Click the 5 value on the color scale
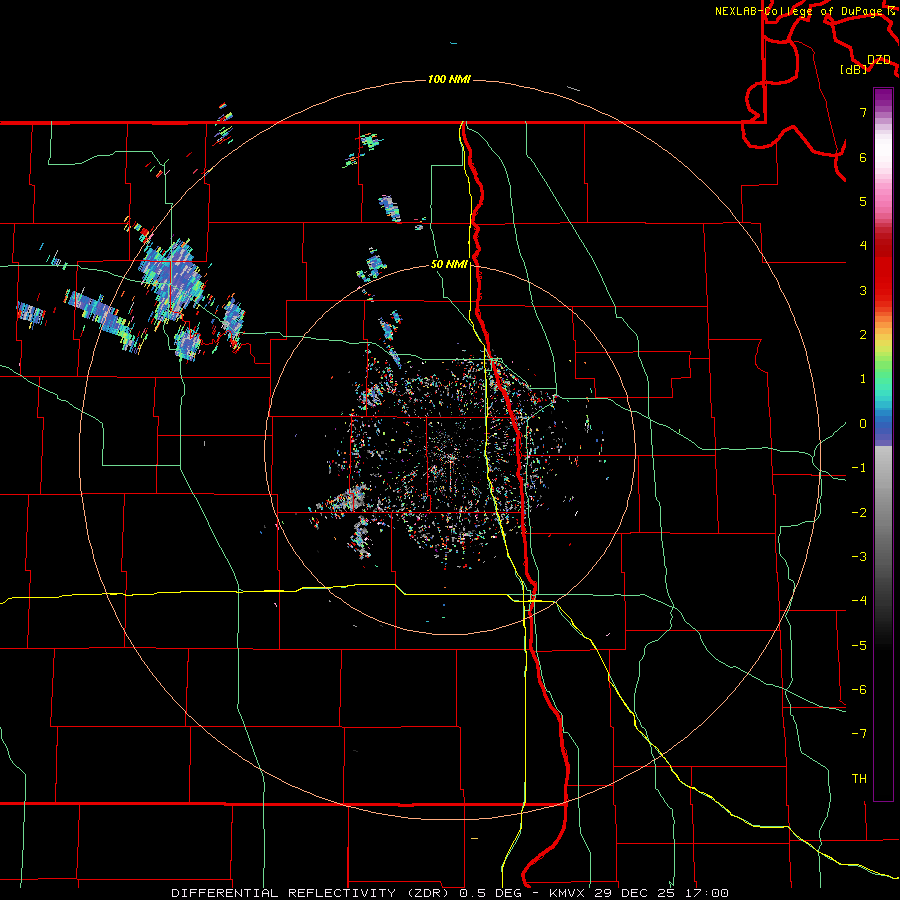 coord(863,201)
